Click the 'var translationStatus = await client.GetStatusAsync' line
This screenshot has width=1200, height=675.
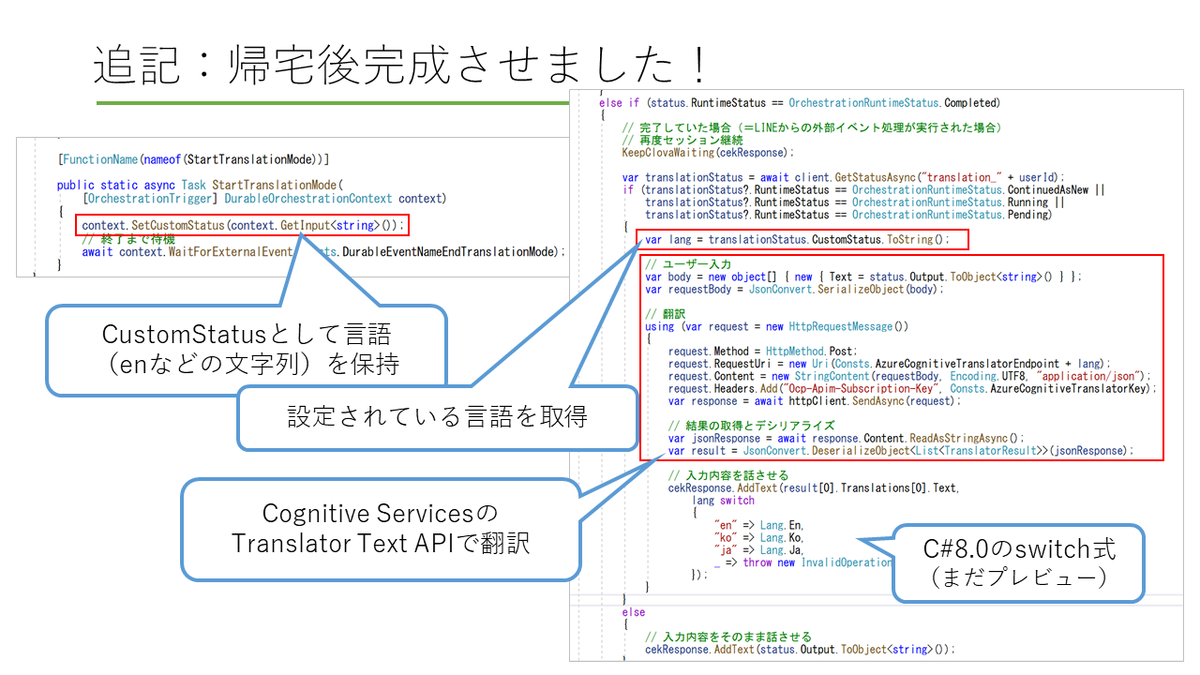846,176
